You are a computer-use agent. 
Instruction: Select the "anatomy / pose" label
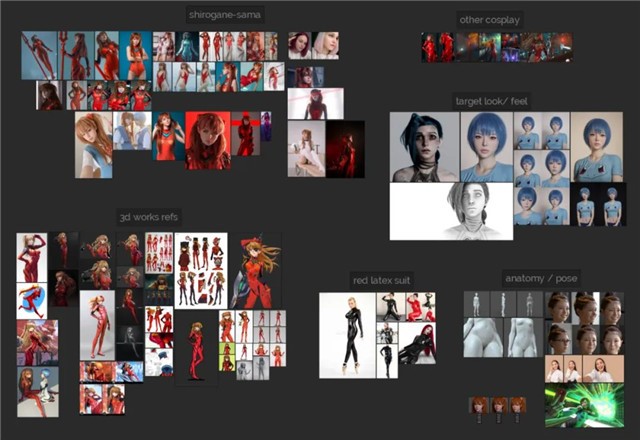click(x=541, y=278)
